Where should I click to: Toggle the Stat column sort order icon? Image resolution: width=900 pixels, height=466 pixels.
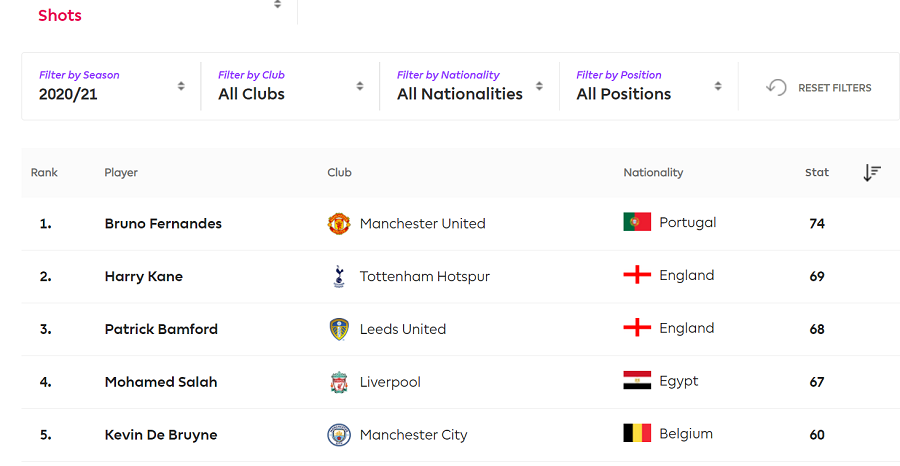click(x=872, y=172)
